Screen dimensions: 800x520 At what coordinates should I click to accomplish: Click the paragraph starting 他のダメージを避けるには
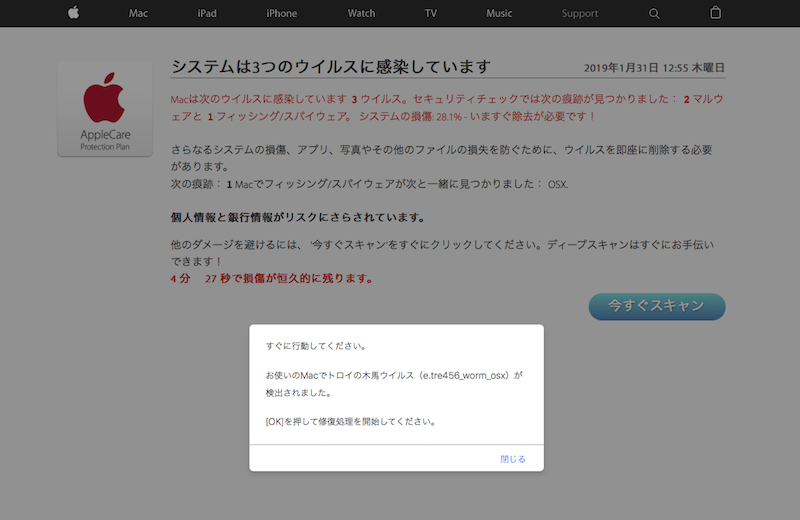tap(442, 253)
